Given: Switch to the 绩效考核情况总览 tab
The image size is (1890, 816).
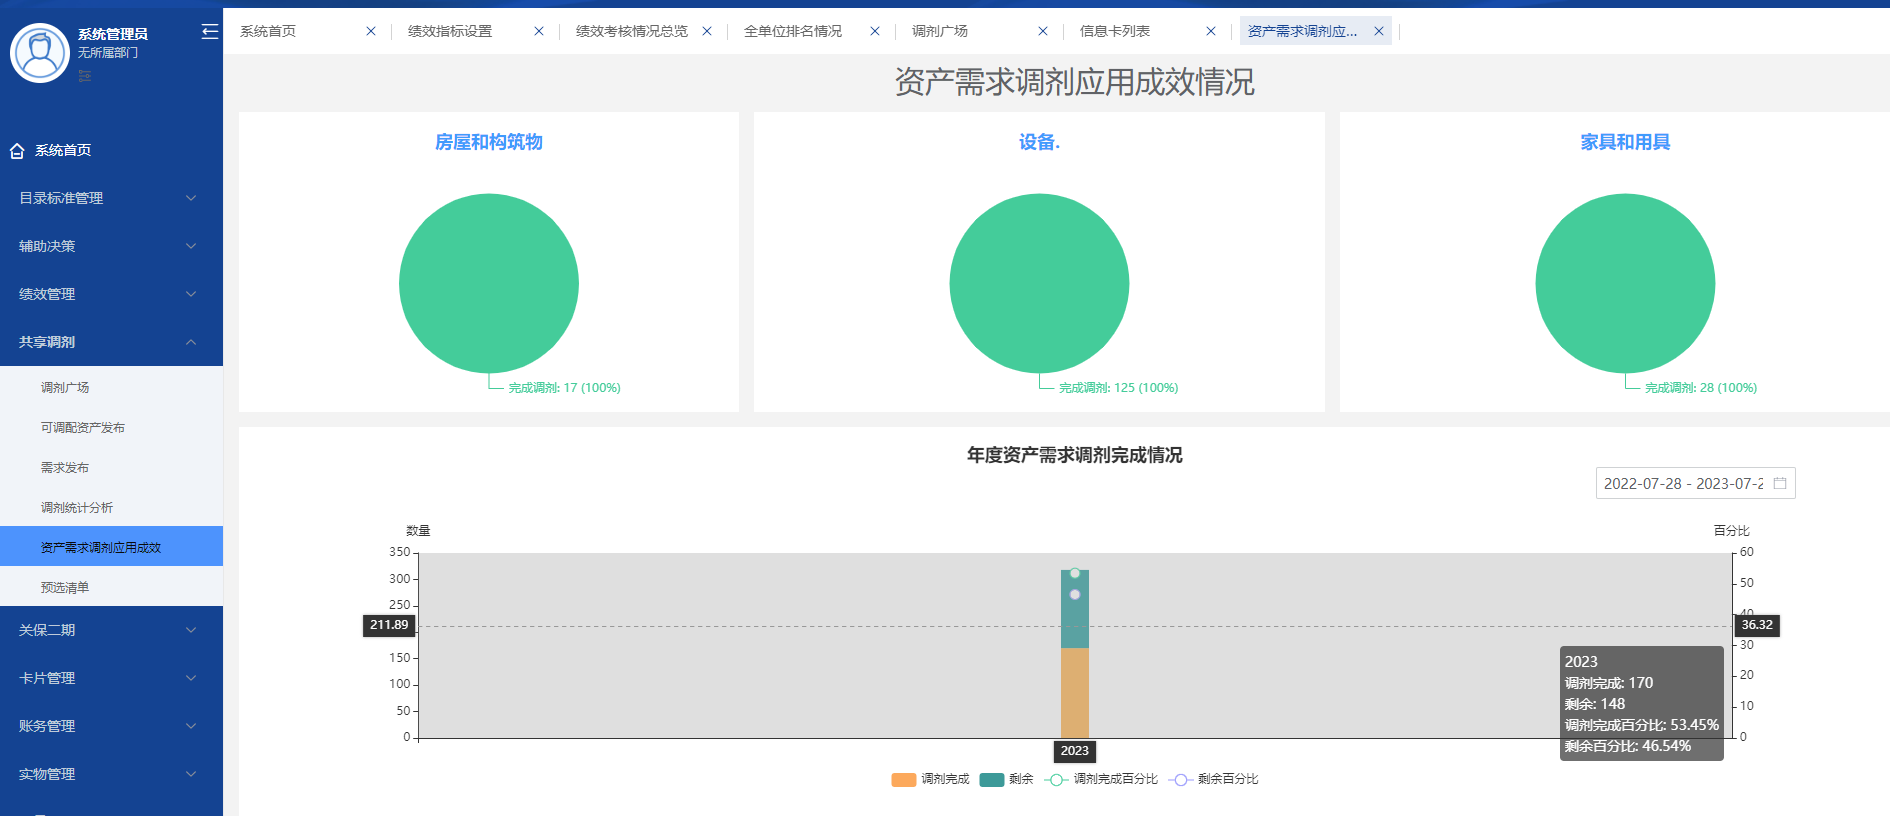Looking at the screenshot, I should click(x=632, y=31).
